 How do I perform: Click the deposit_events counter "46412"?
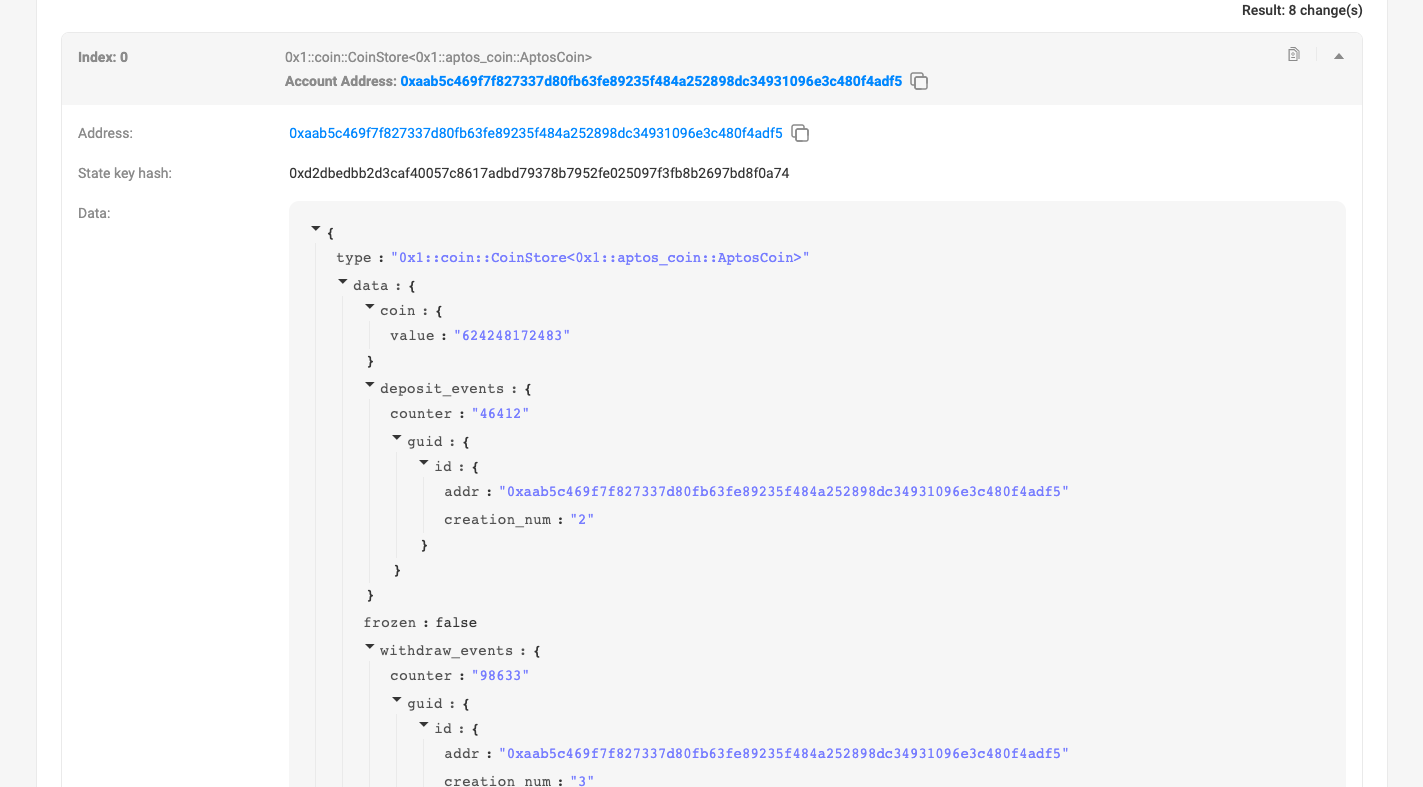[x=500, y=414]
